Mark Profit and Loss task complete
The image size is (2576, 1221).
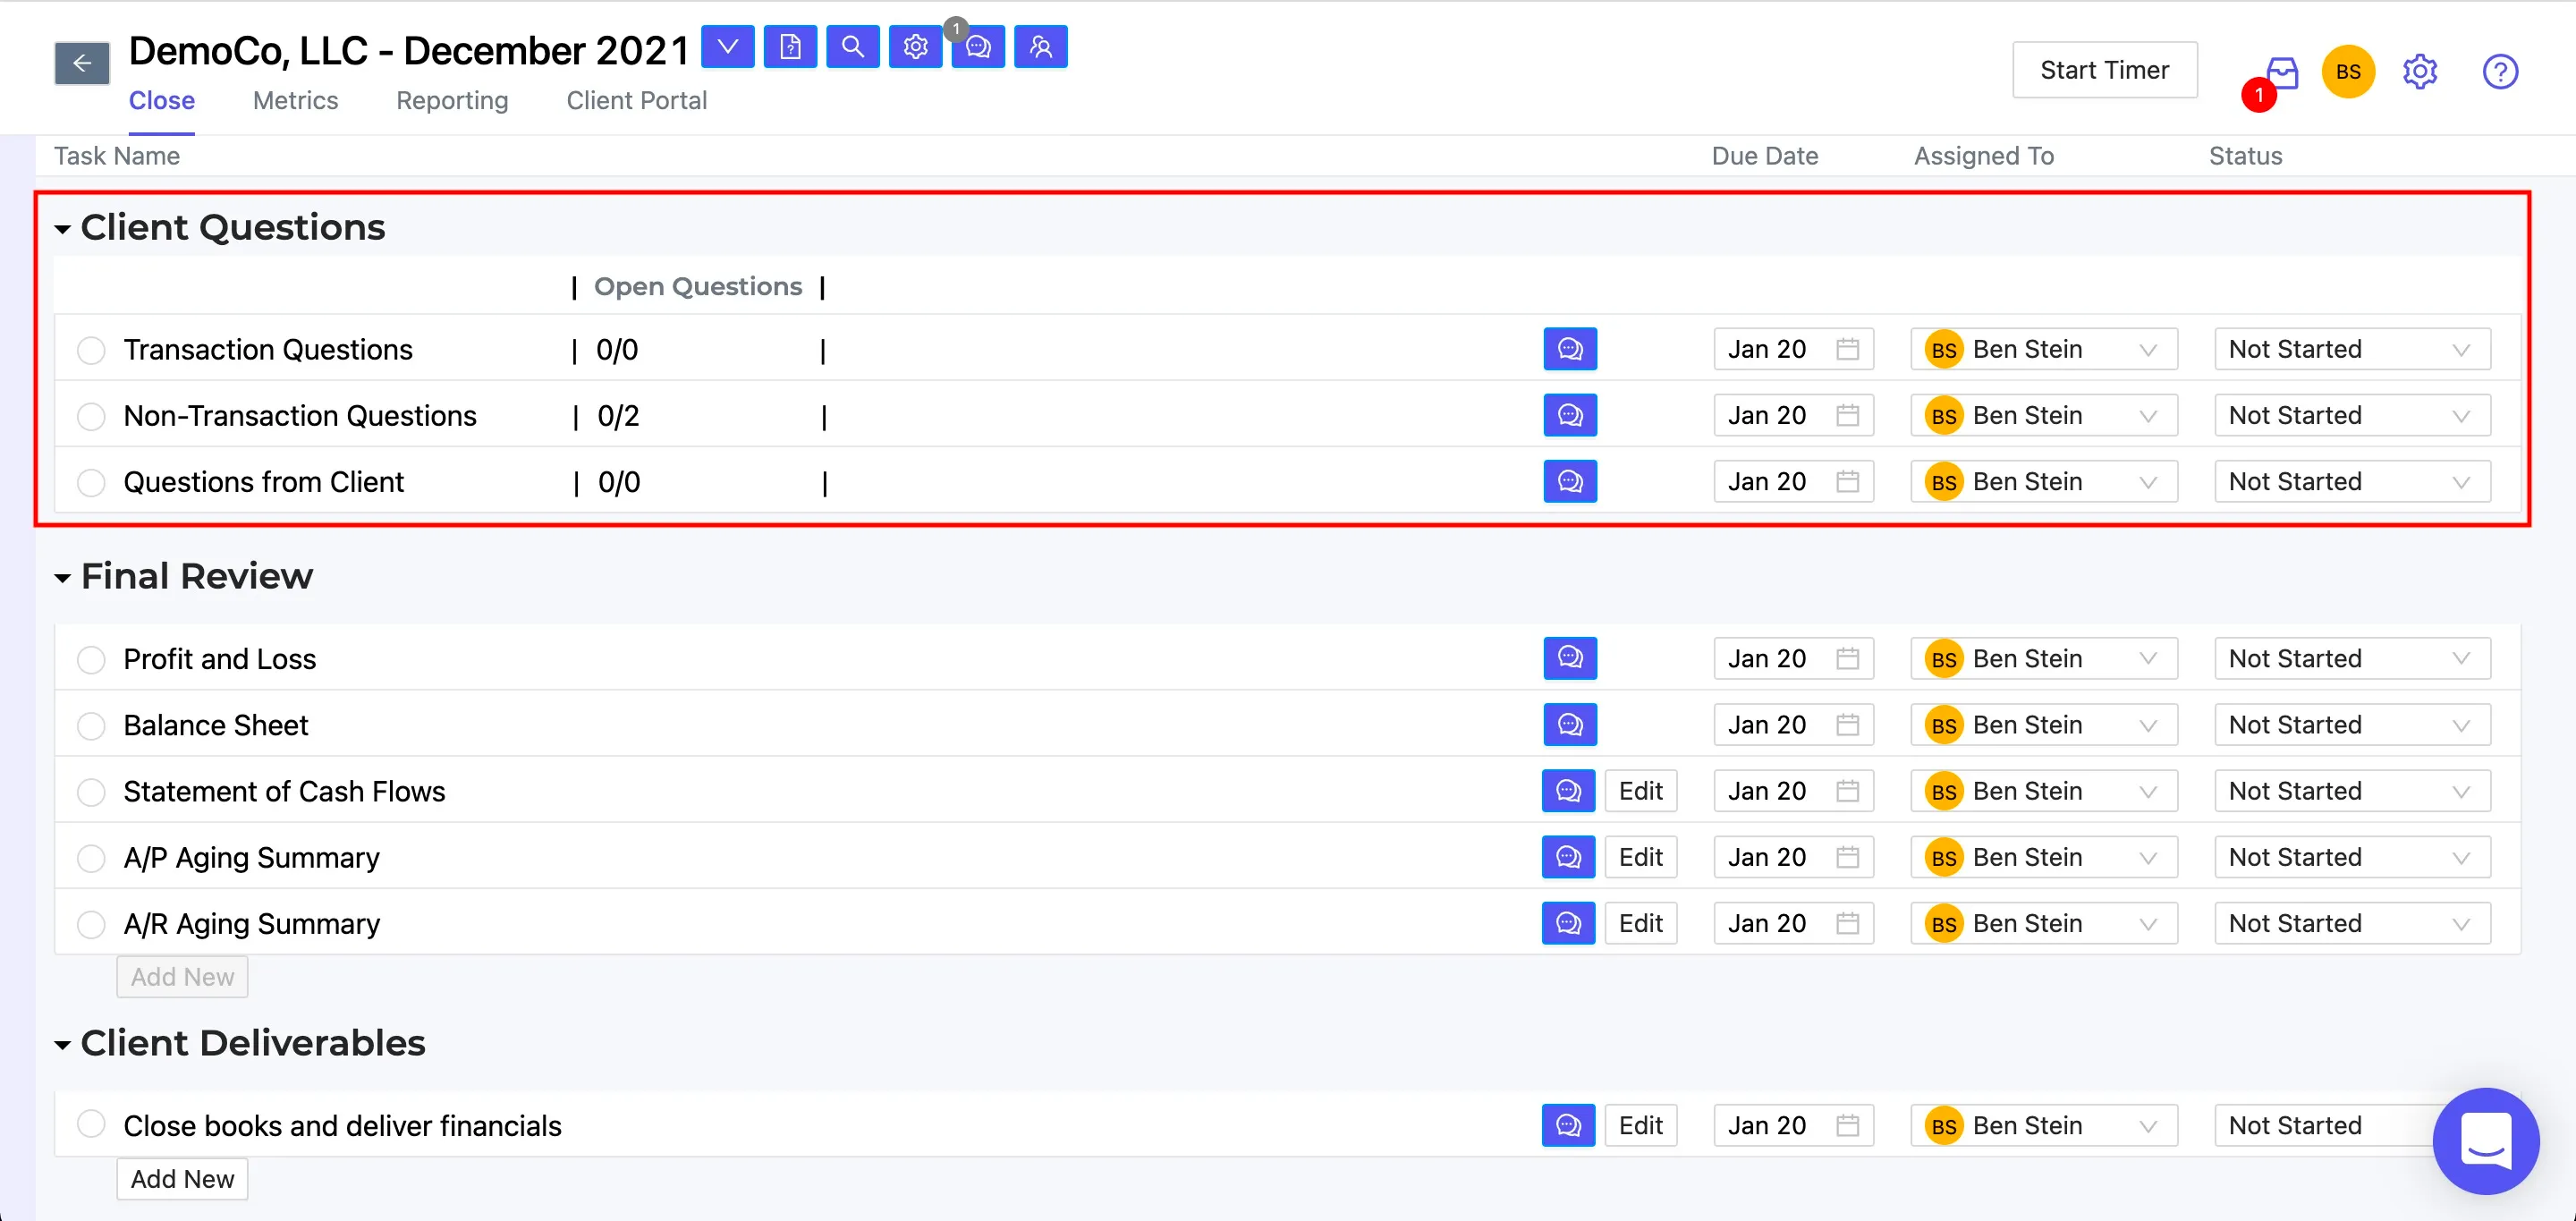tap(91, 659)
